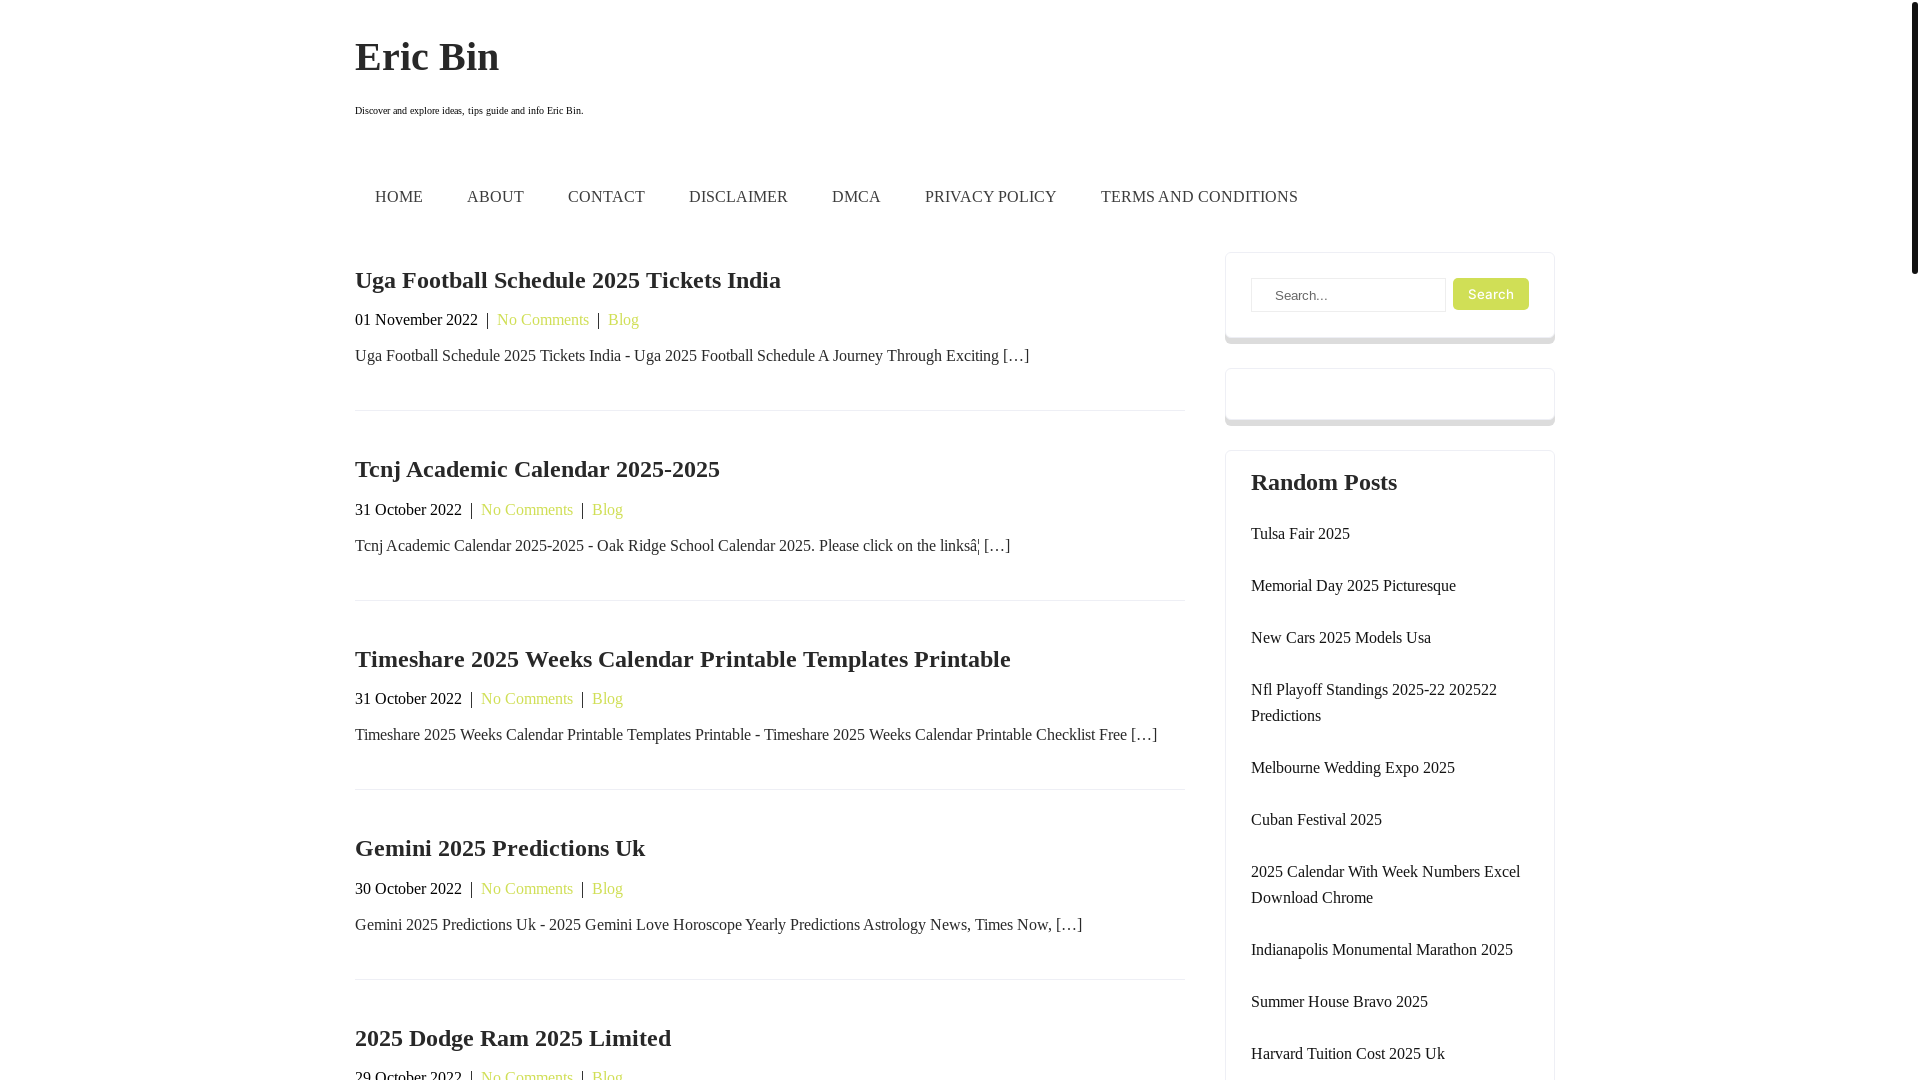
Task: Open Blog category on Tcnj Academic post
Action: [x=607, y=510]
